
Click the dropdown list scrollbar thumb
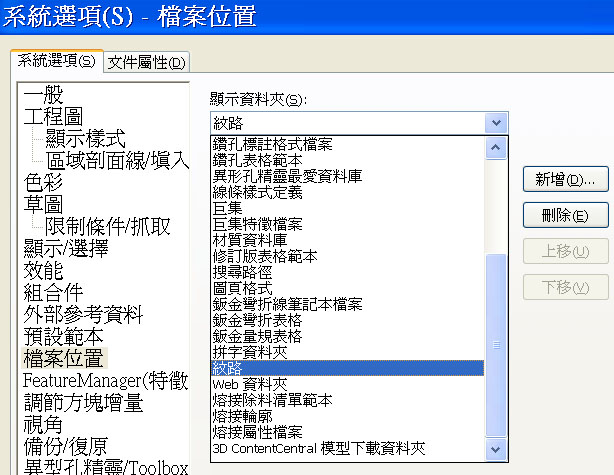pos(496,345)
